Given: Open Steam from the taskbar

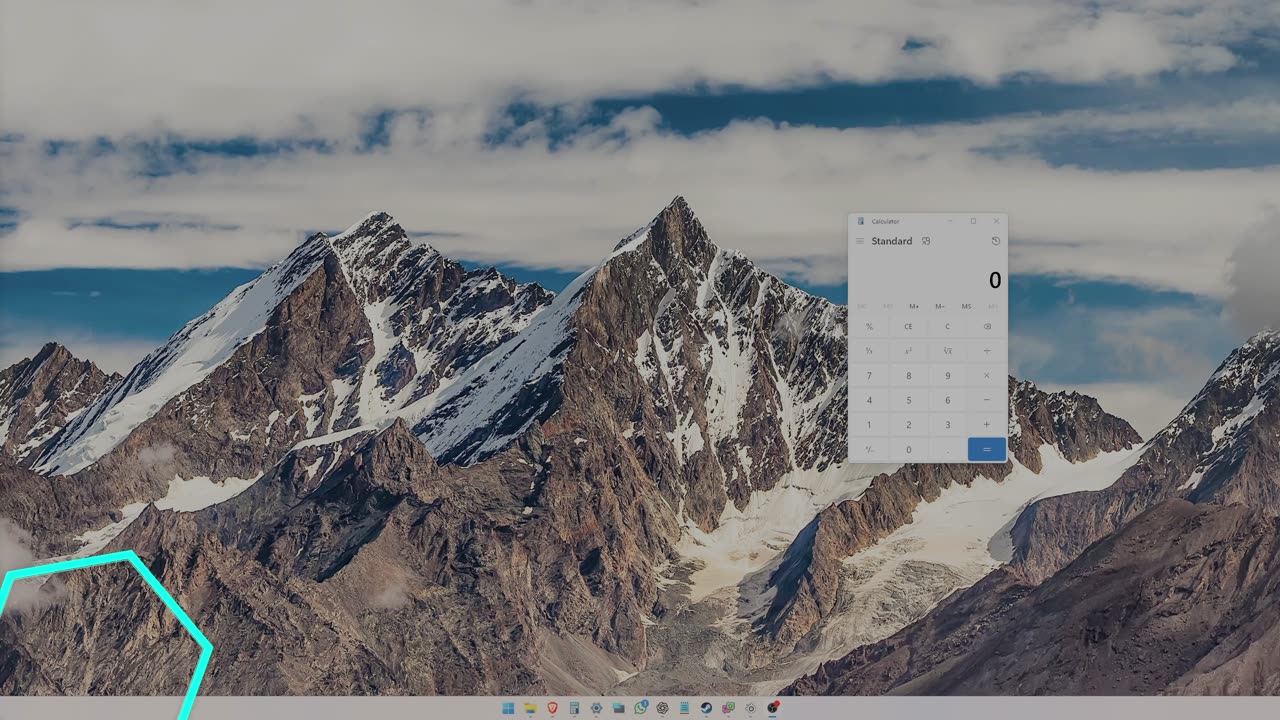Looking at the screenshot, I should pyautogui.click(x=706, y=708).
